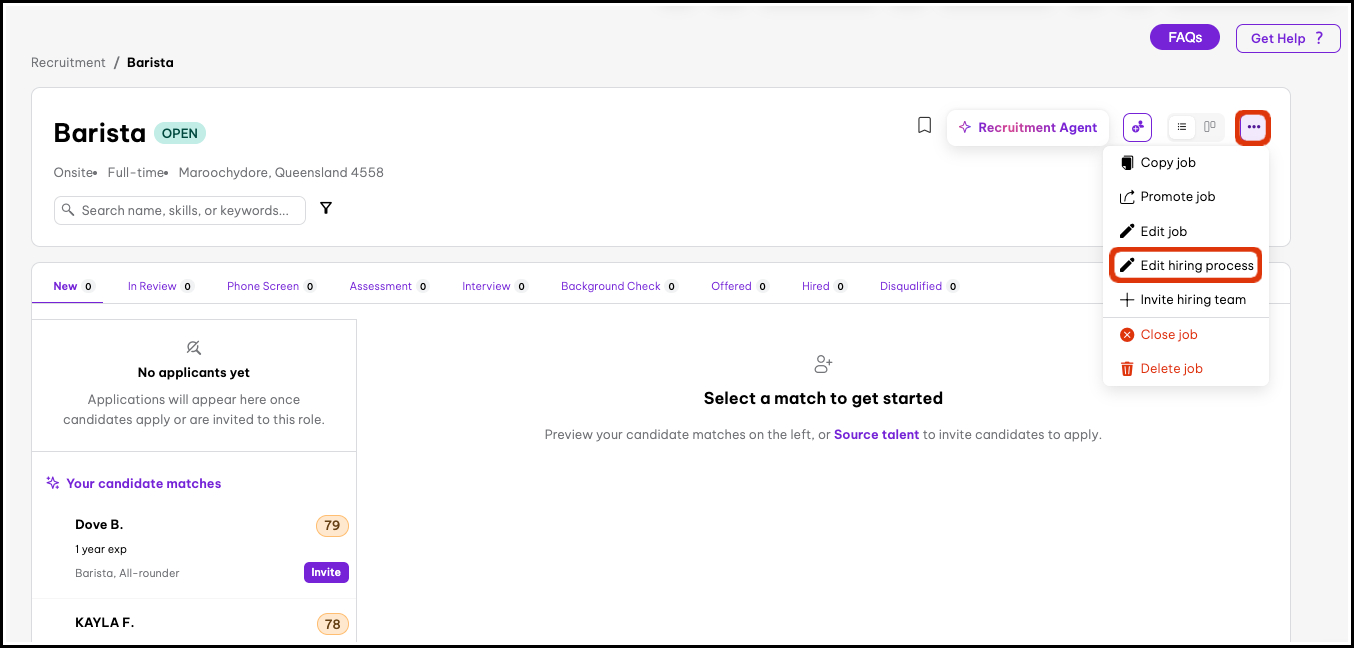Viewport: 1354px width, 648px height.
Task: Click the Promote job share icon
Action: click(1127, 197)
